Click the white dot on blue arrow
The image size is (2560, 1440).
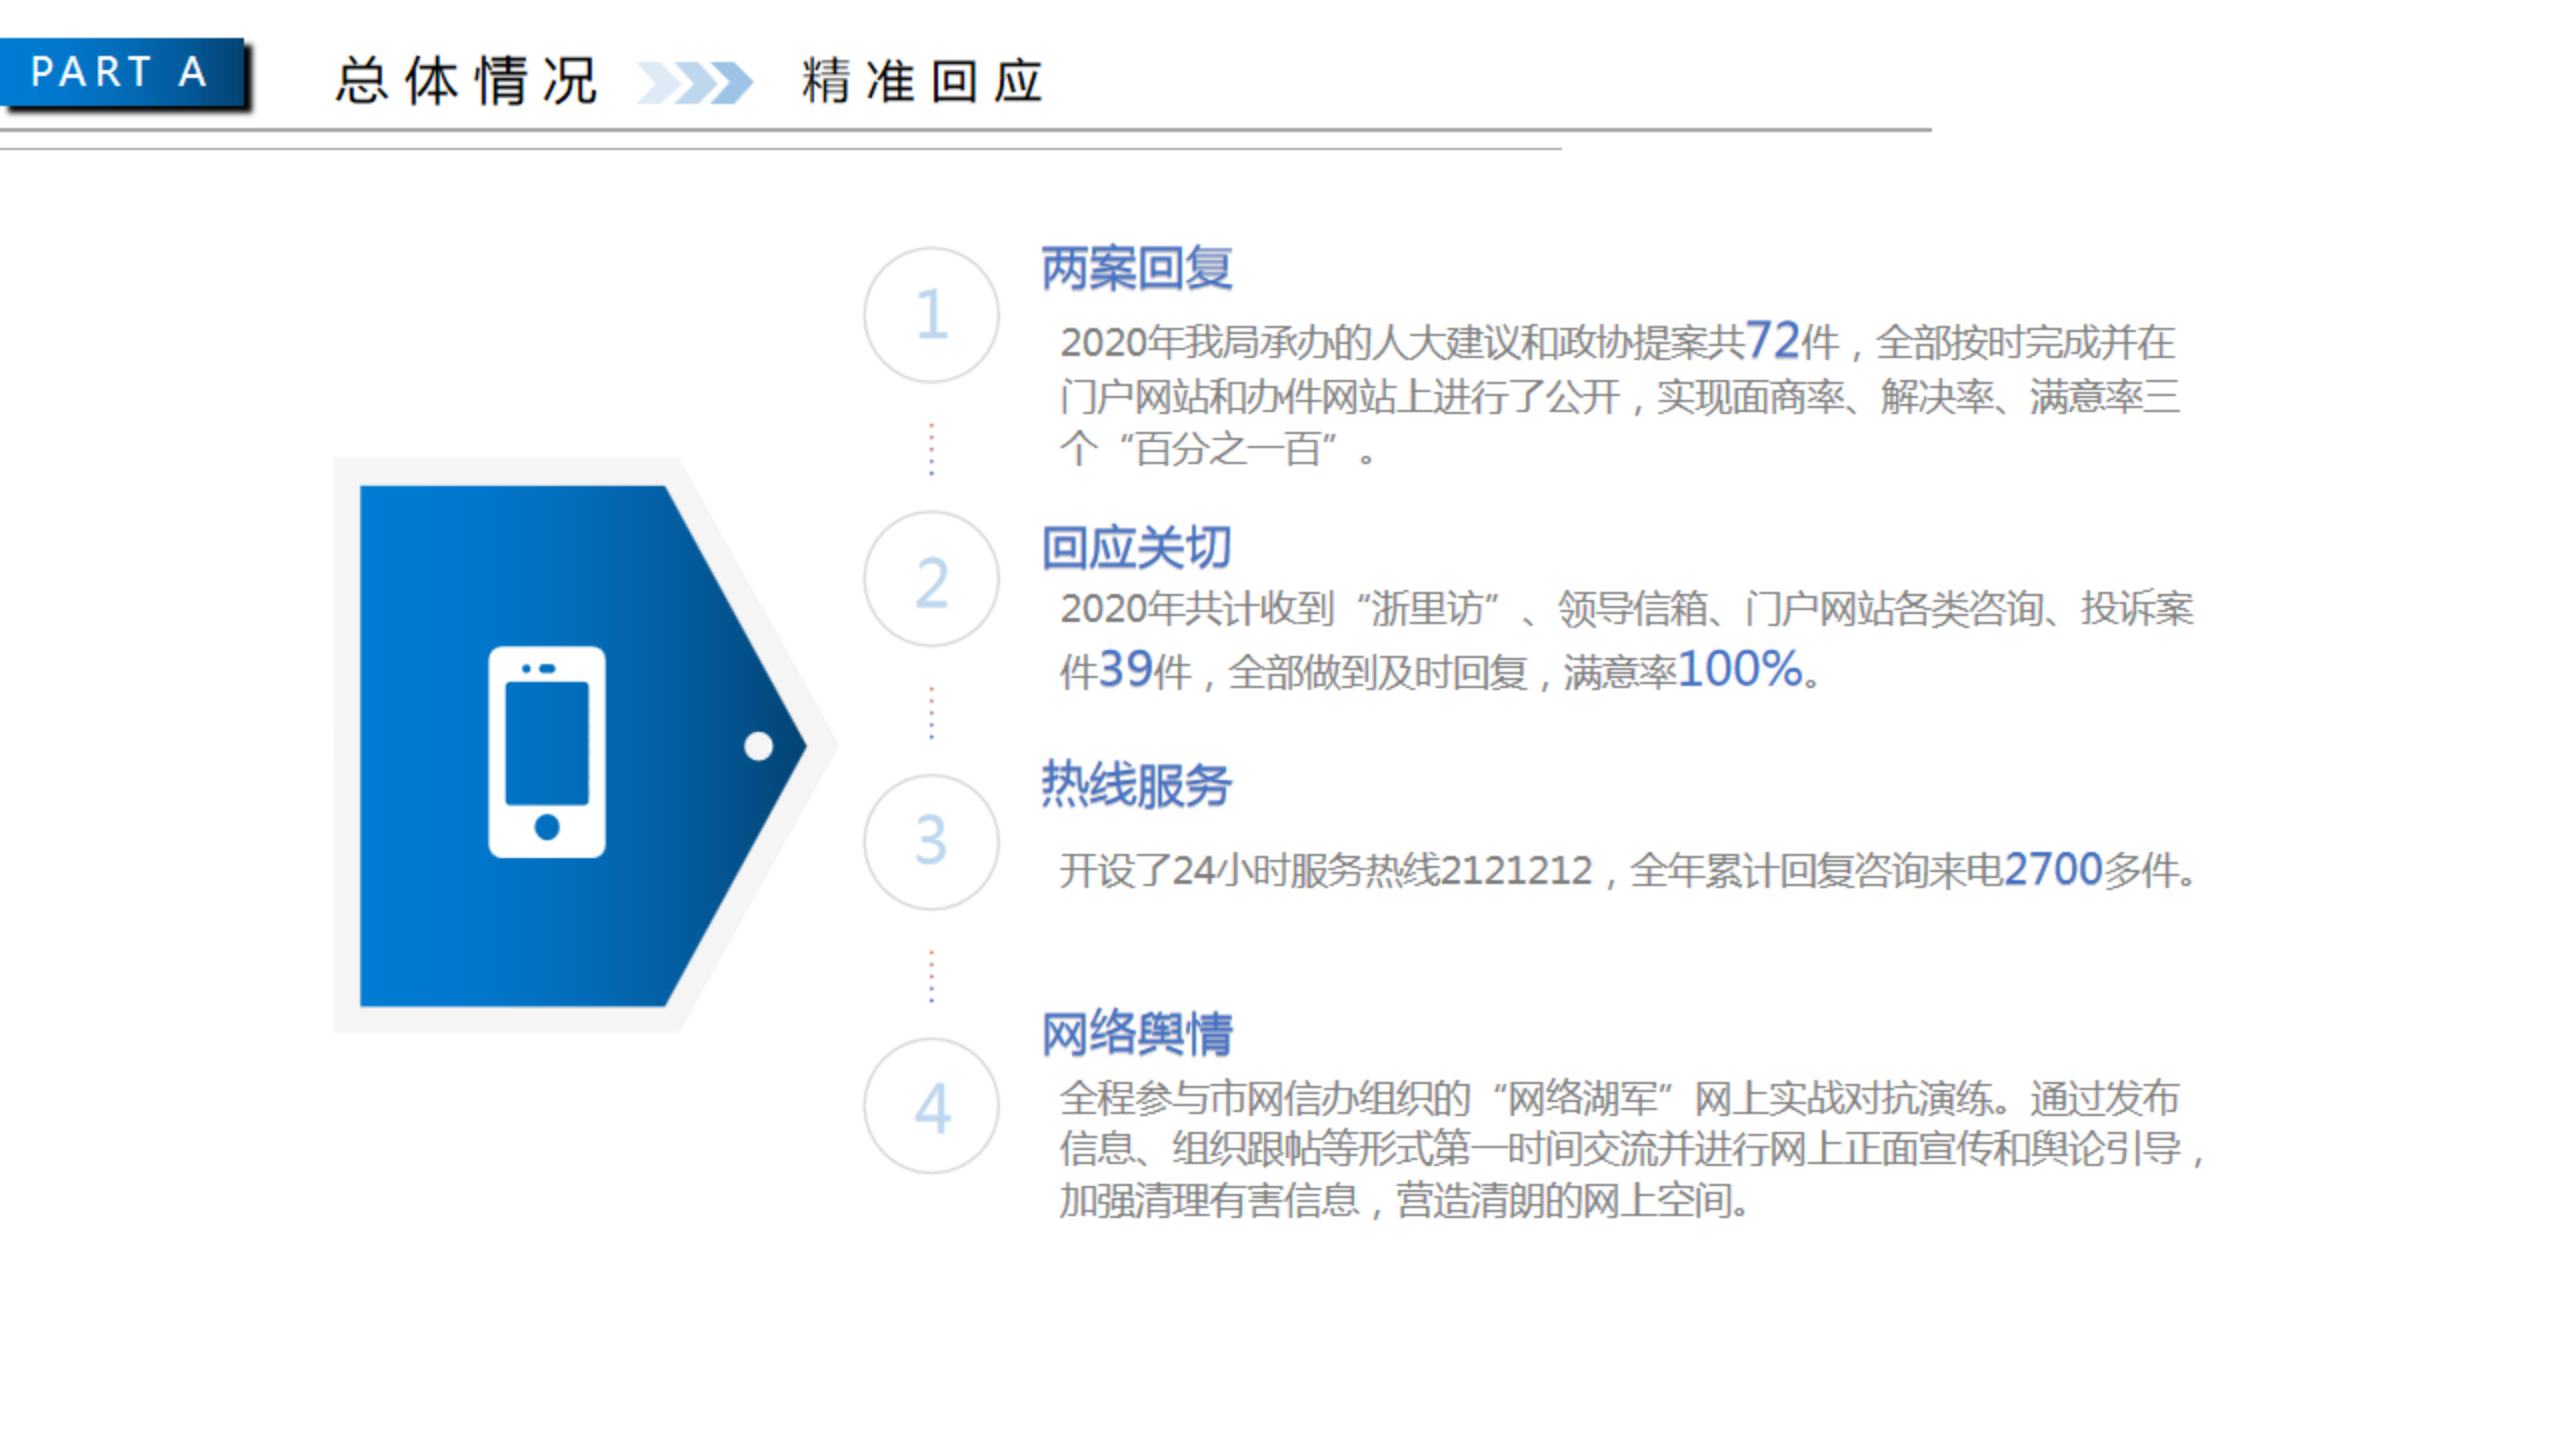pos(758,746)
